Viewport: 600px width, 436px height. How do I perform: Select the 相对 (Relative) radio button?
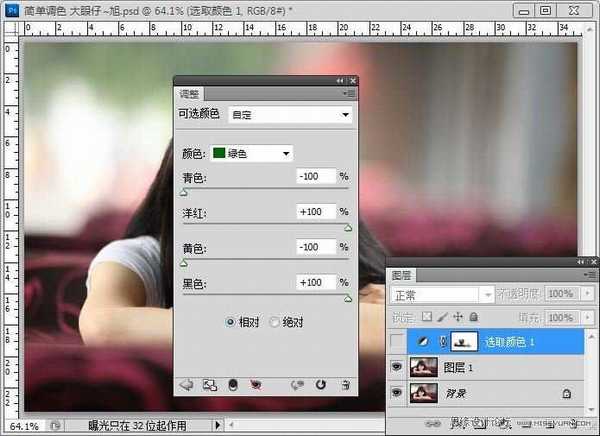(230, 323)
